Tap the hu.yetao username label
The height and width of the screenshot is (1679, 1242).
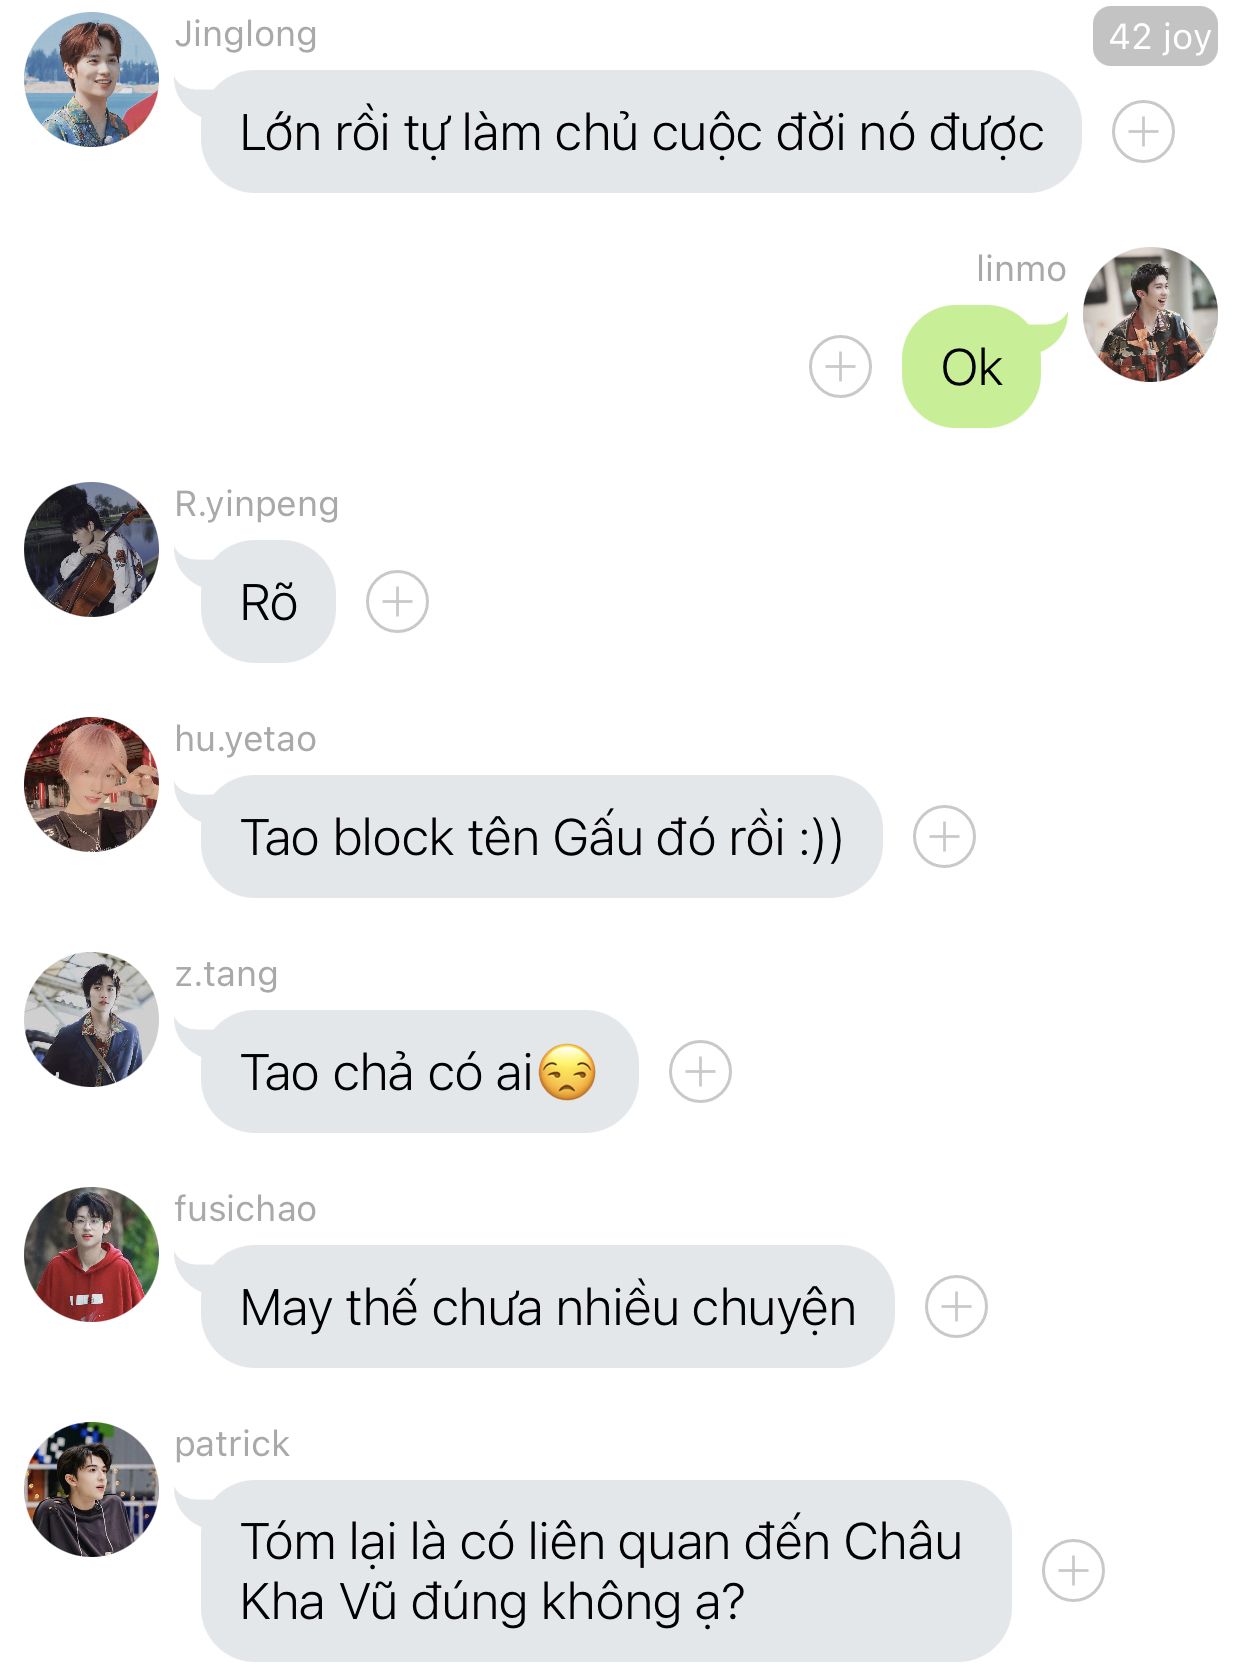(246, 739)
